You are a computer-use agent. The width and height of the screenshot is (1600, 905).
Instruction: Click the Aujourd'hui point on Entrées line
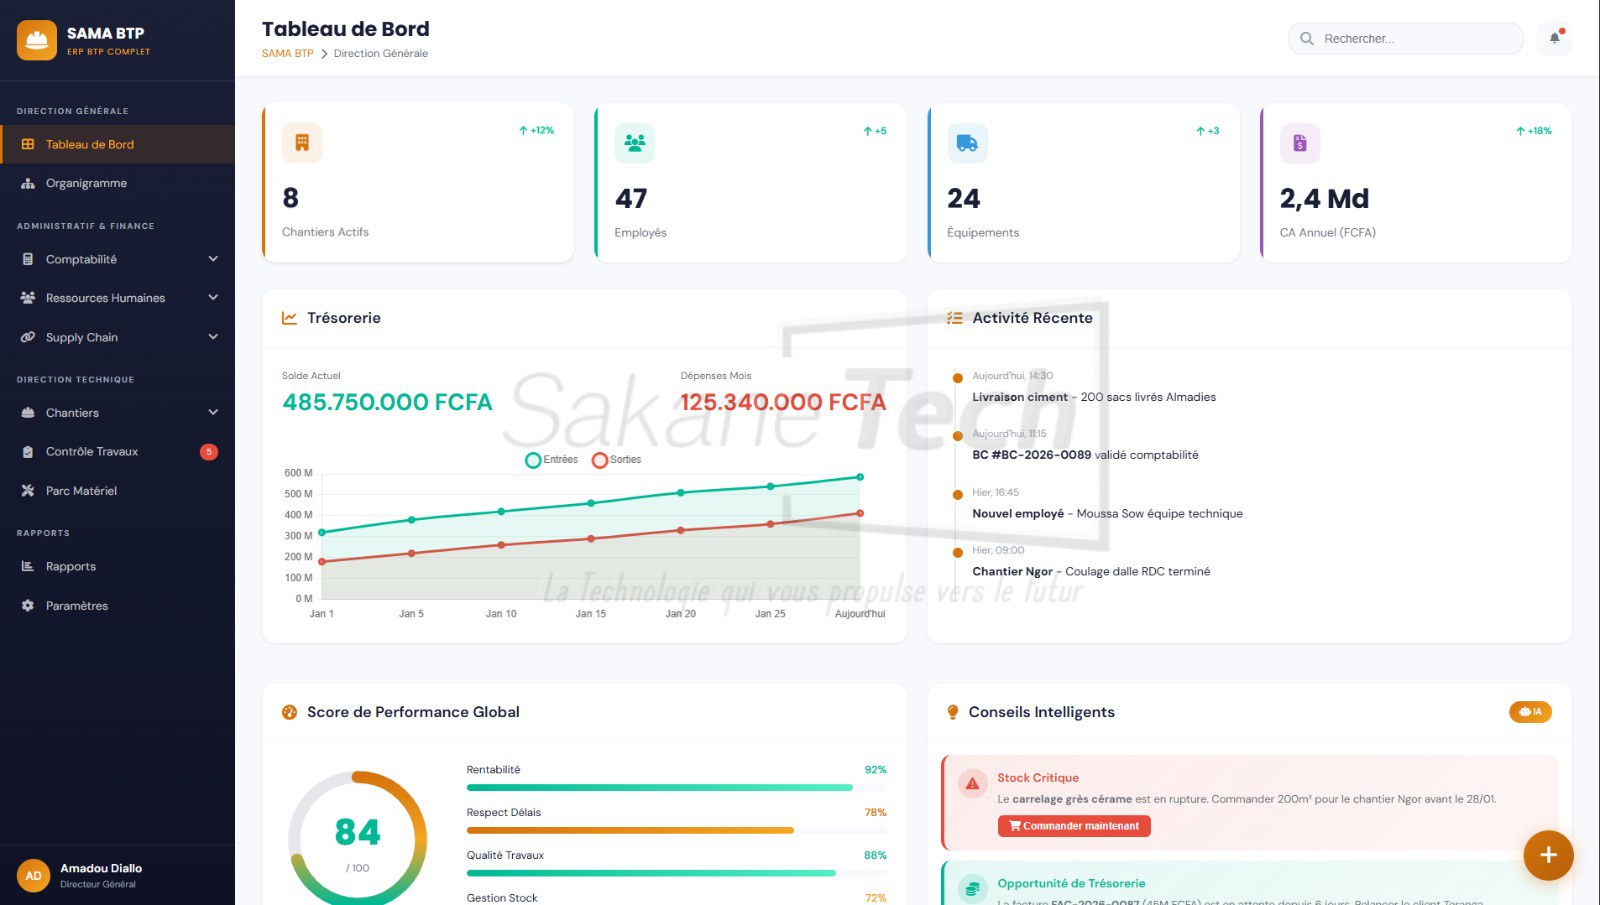[x=860, y=477]
